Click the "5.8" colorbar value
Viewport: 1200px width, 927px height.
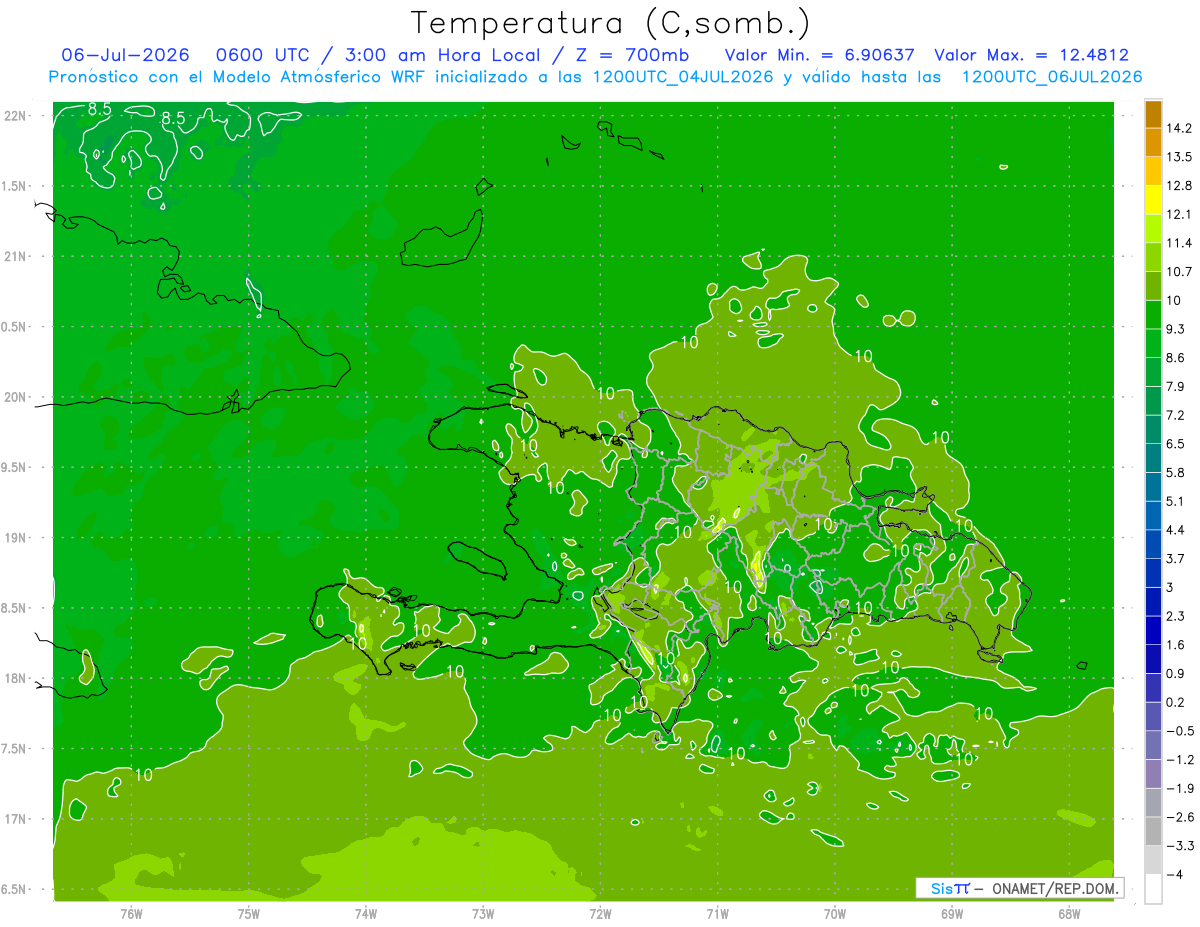coord(1176,472)
